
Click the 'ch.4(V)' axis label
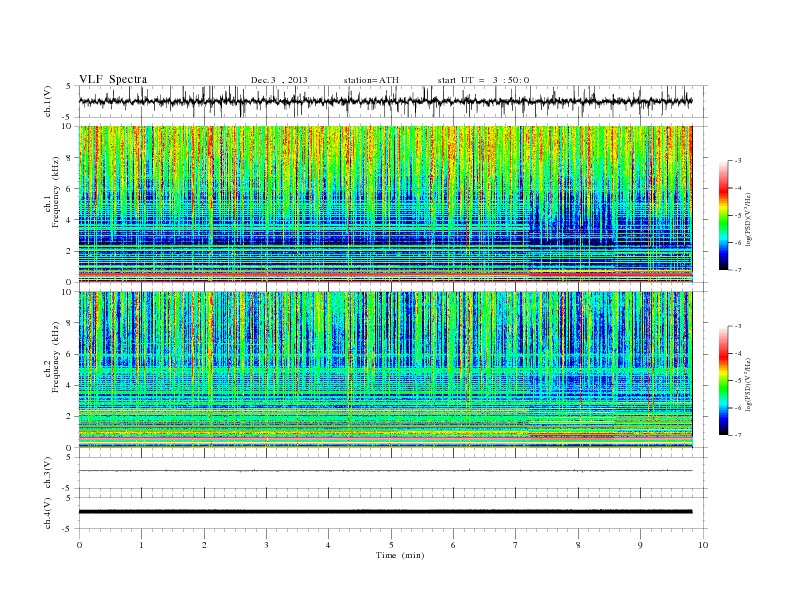pos(48,513)
